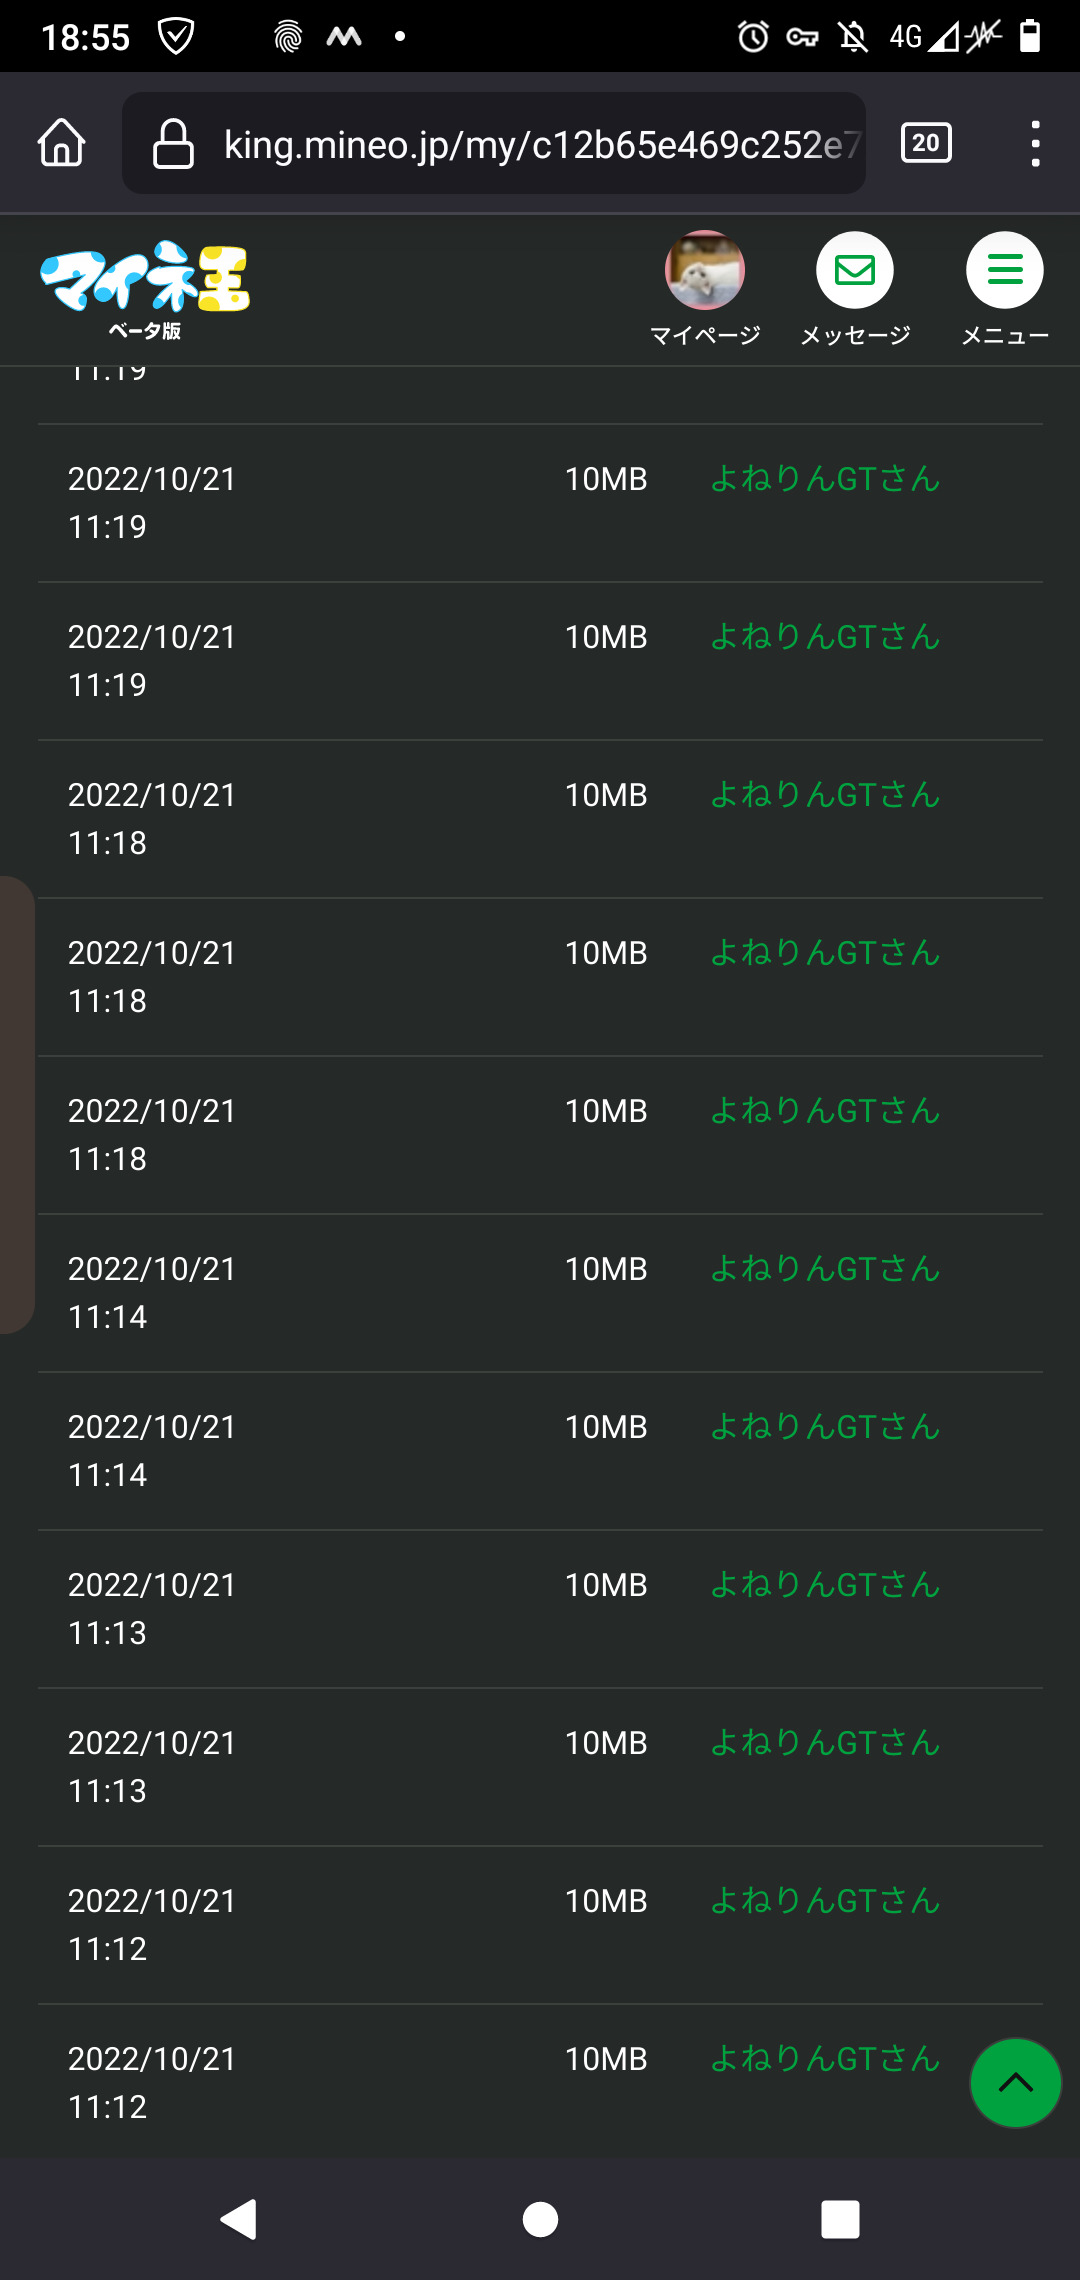
Task: Open the browser tab switcher showing 20
Action: (926, 143)
